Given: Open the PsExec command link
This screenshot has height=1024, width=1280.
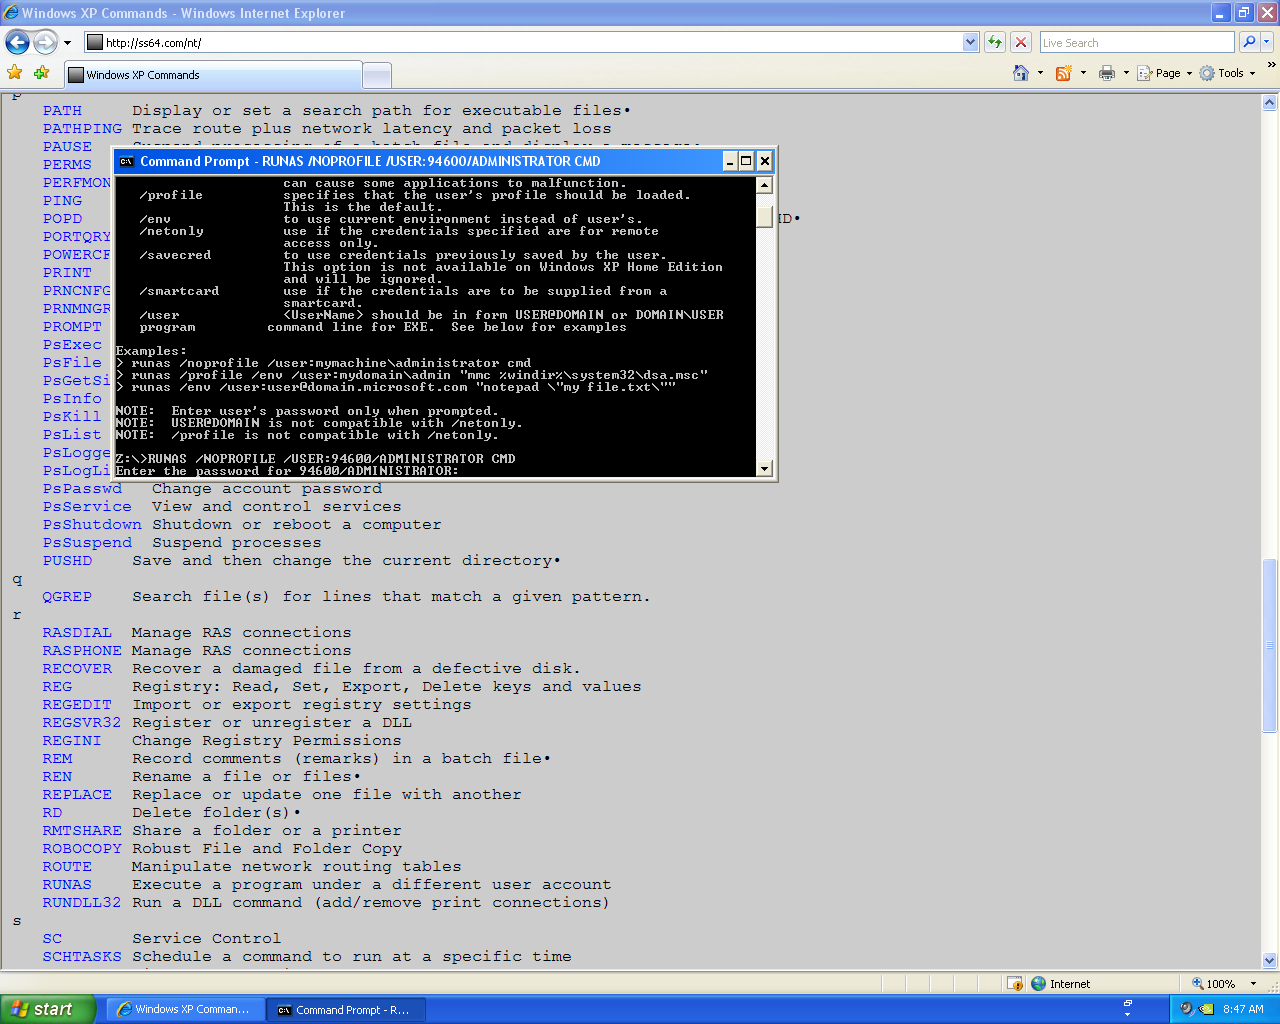Looking at the screenshot, I should (x=72, y=344).
